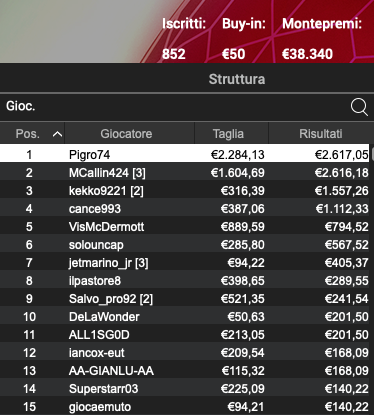Viewport: 374px width, 415px height.
Task: Click the table scrollbar thumb
Action: point(372,153)
